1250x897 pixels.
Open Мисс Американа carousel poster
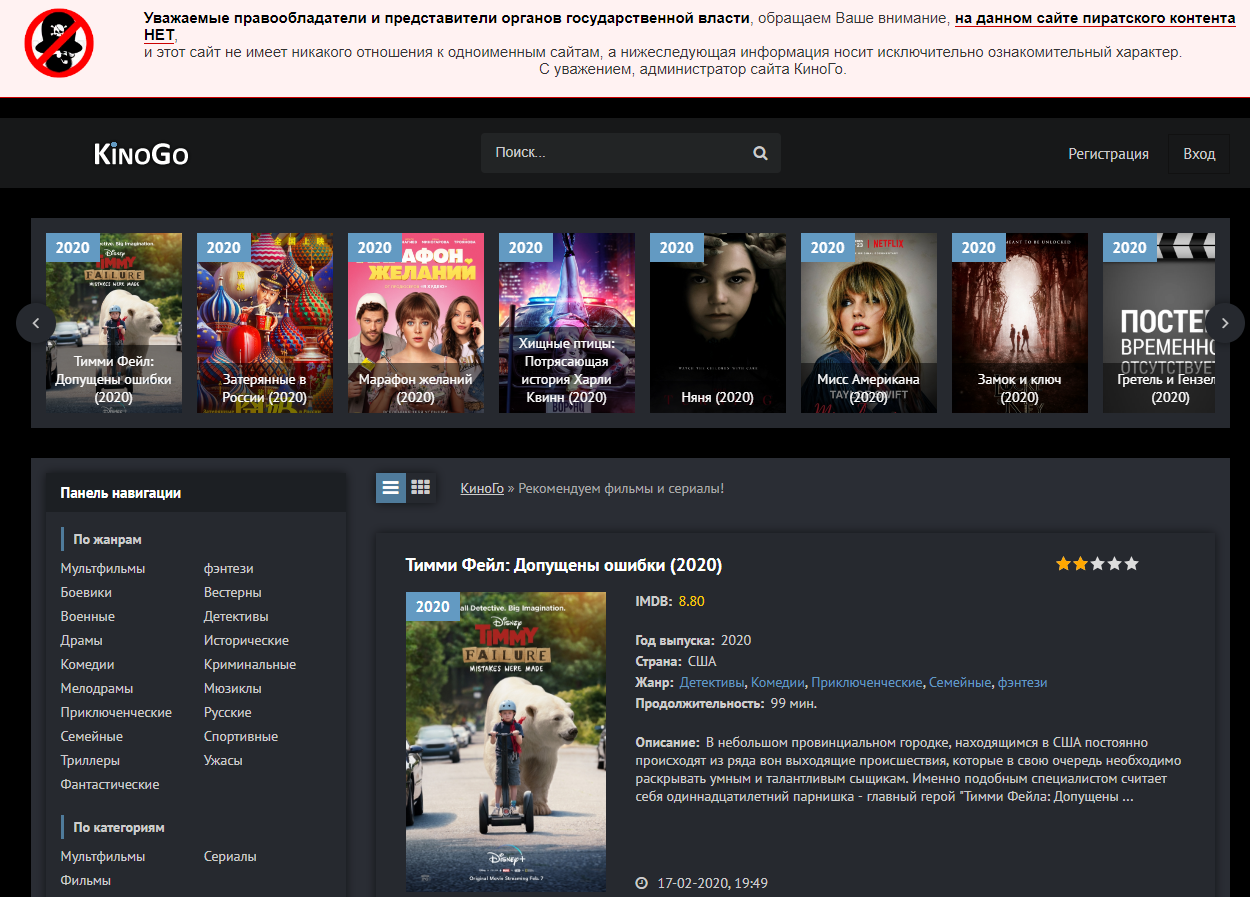[868, 322]
